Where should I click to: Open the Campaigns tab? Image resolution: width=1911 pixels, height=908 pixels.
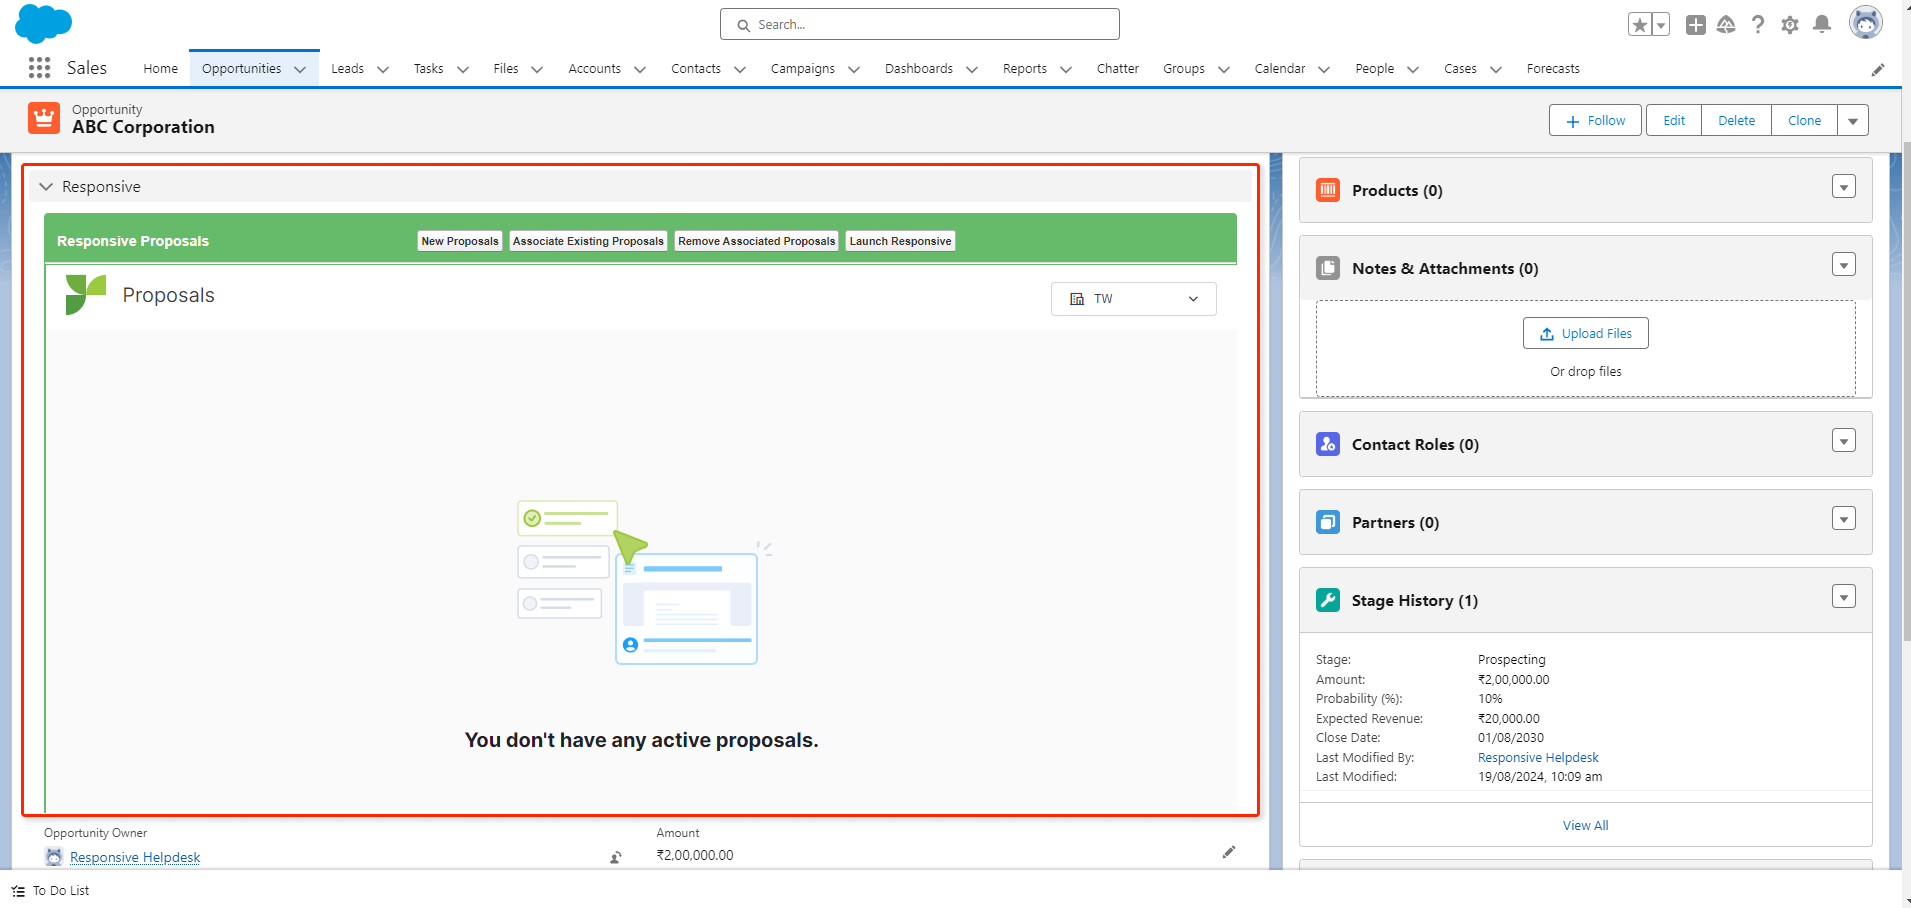803,69
